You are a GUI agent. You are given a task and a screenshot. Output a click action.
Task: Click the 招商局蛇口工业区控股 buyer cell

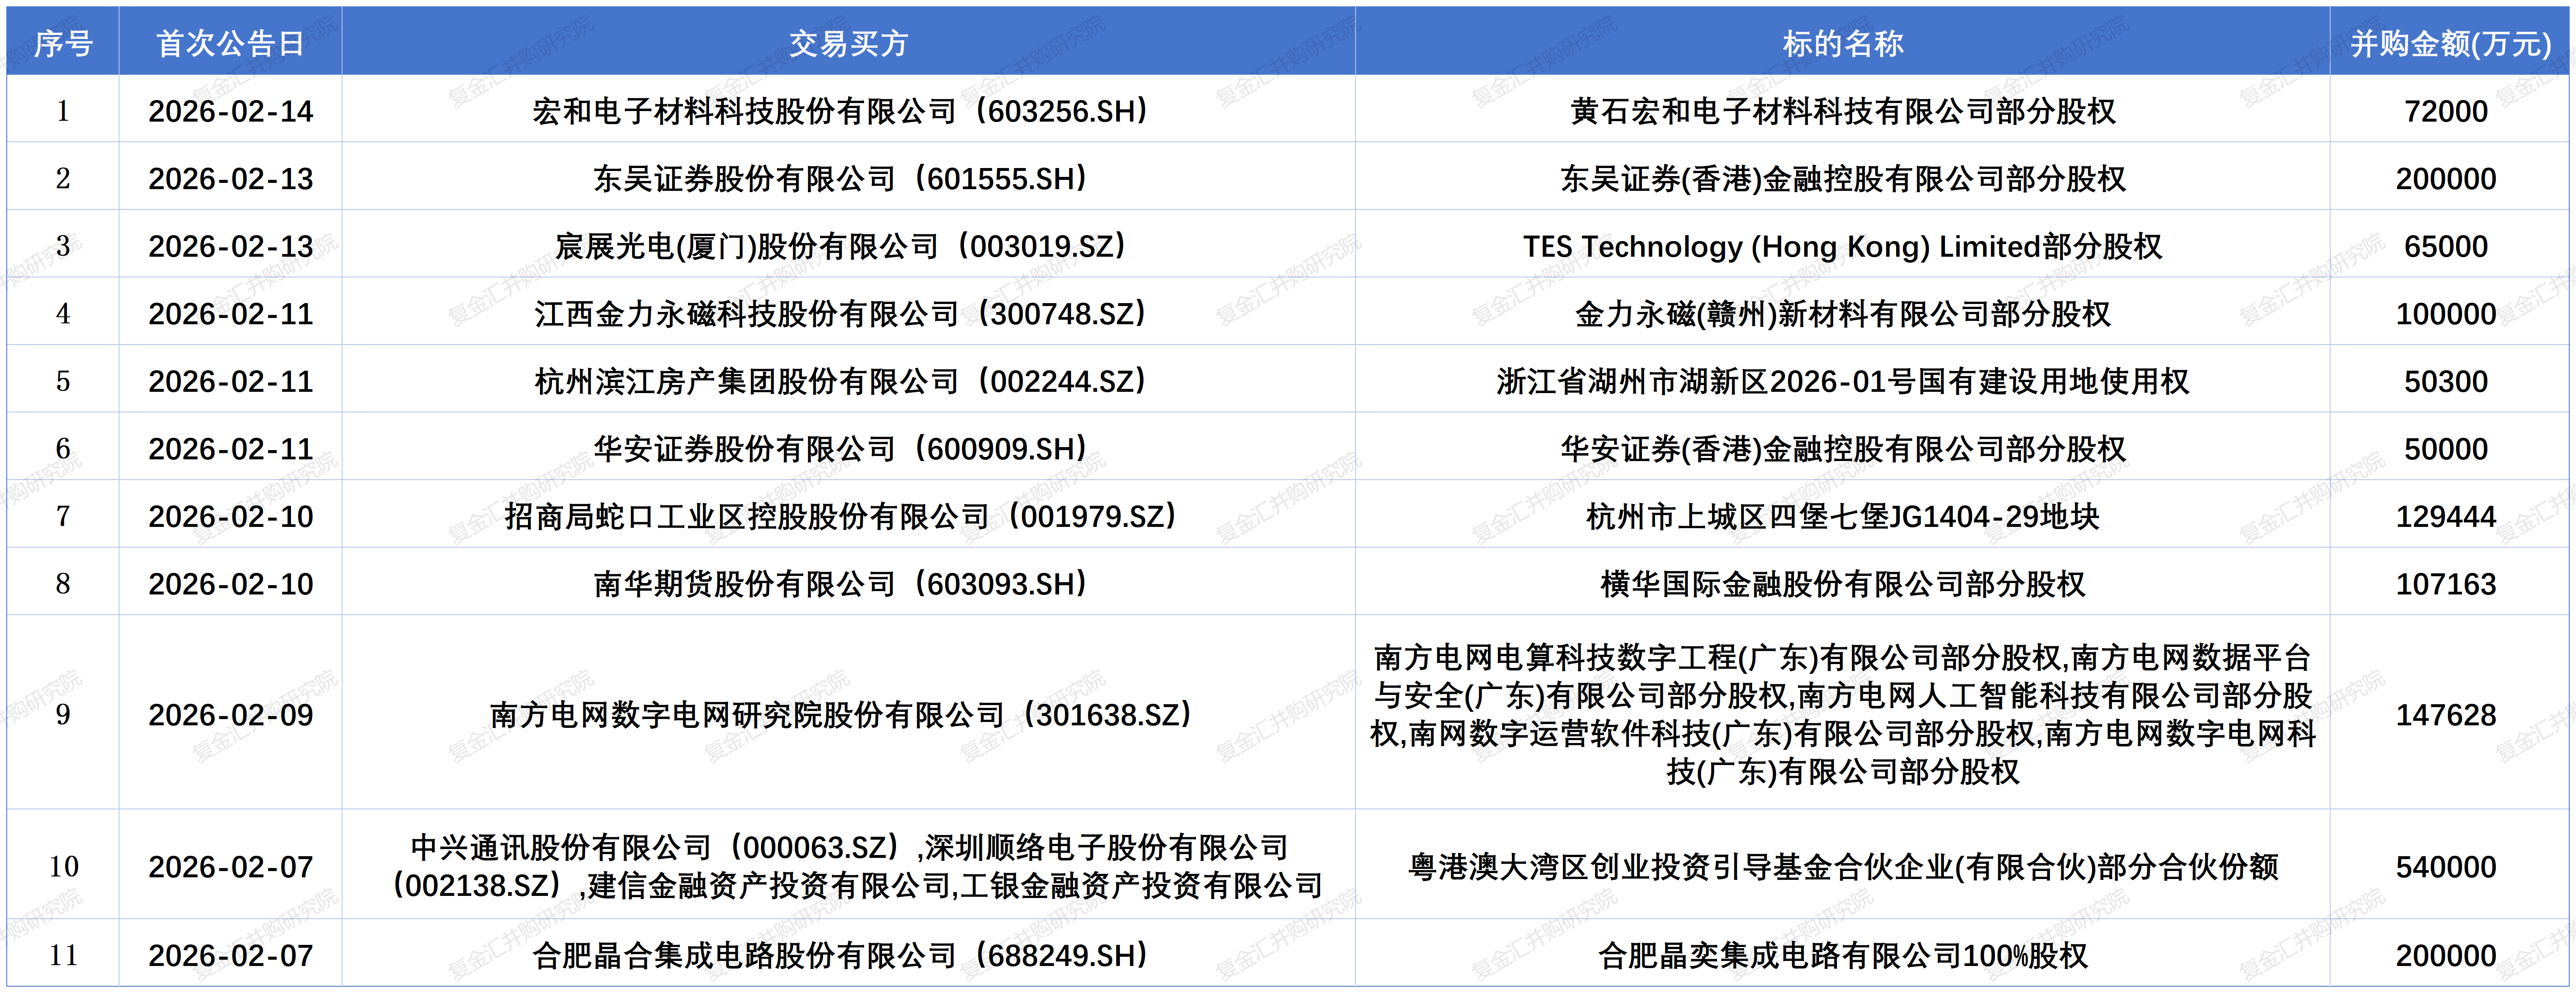tap(840, 516)
